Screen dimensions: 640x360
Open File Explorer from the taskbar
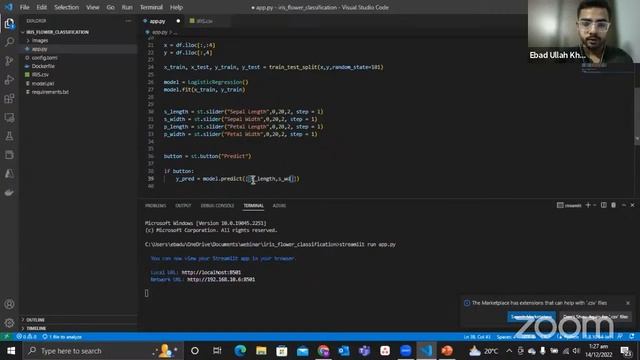[261, 351]
